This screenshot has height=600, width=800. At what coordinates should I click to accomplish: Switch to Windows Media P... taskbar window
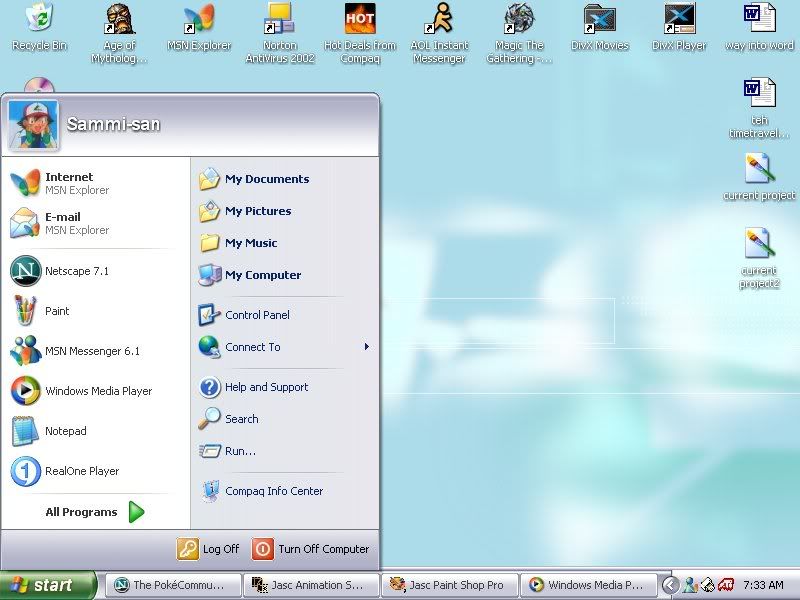click(588, 585)
